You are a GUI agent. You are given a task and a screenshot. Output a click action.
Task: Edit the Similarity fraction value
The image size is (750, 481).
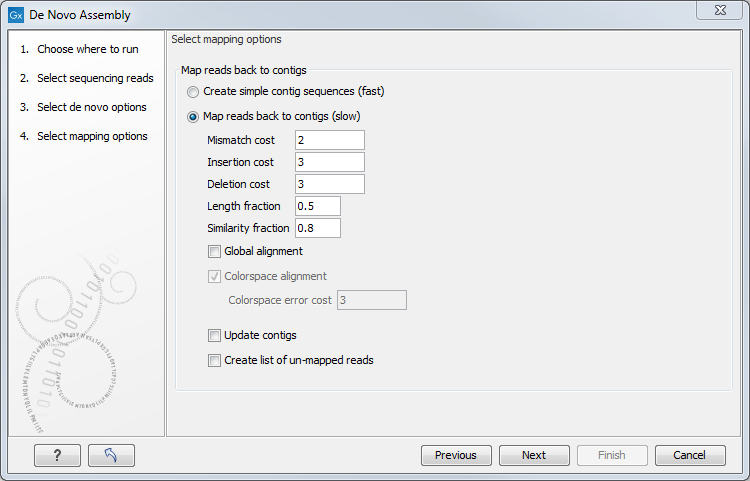point(317,228)
